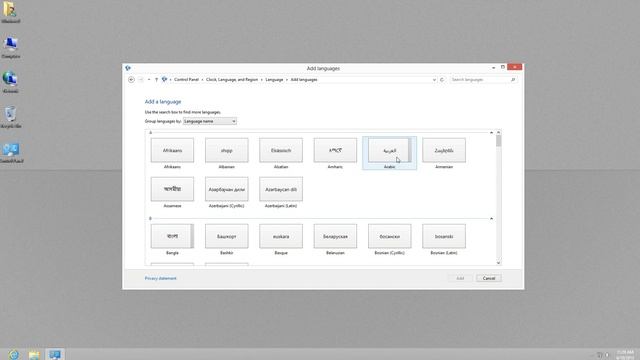The width and height of the screenshot is (640, 360).
Task: Click the Add languages breadcrumb
Action: [304, 80]
